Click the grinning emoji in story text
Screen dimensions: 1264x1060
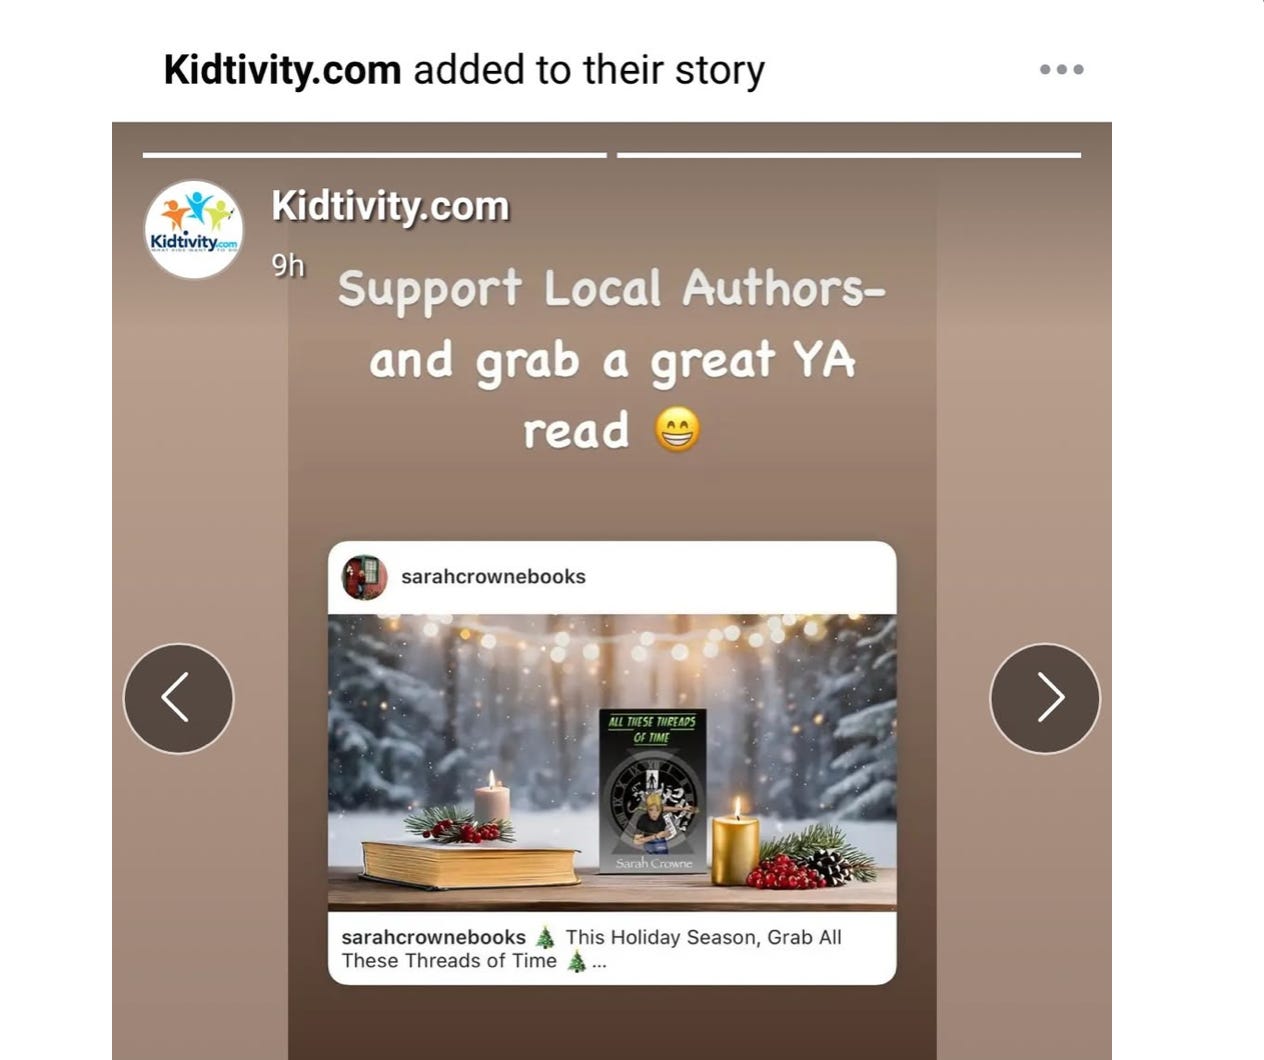click(677, 430)
